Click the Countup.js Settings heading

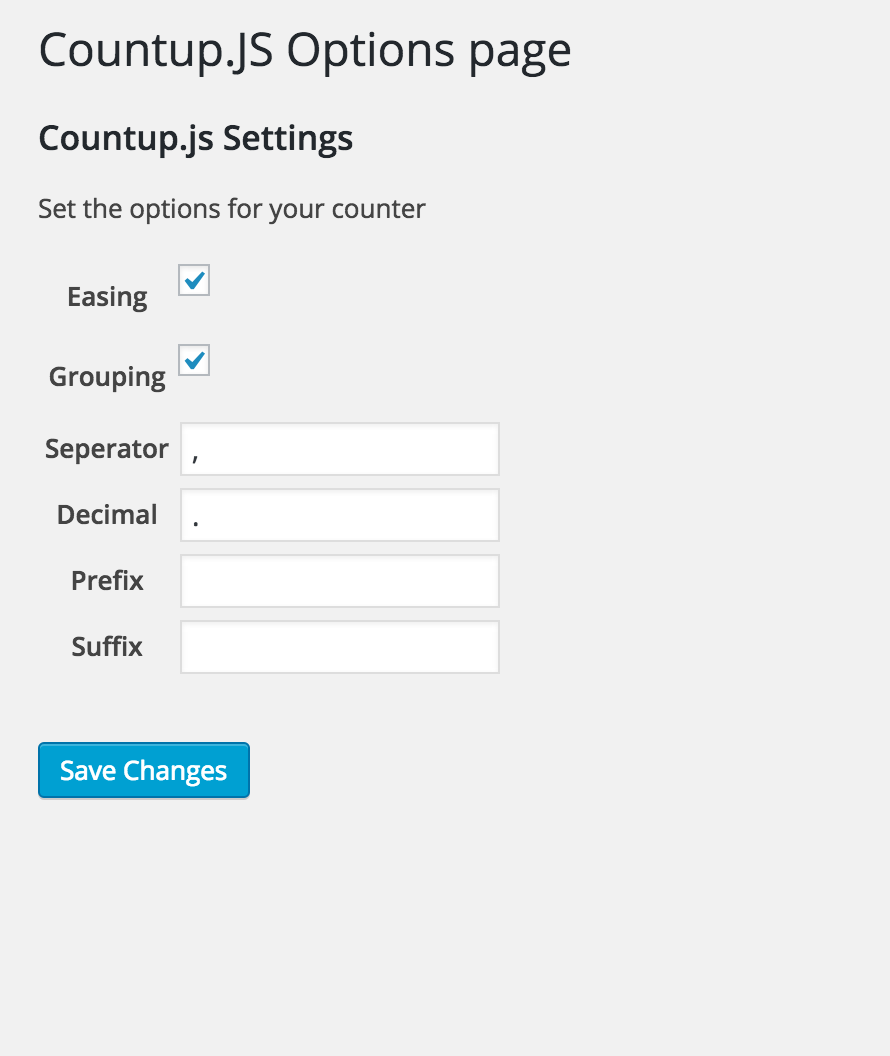(x=196, y=139)
